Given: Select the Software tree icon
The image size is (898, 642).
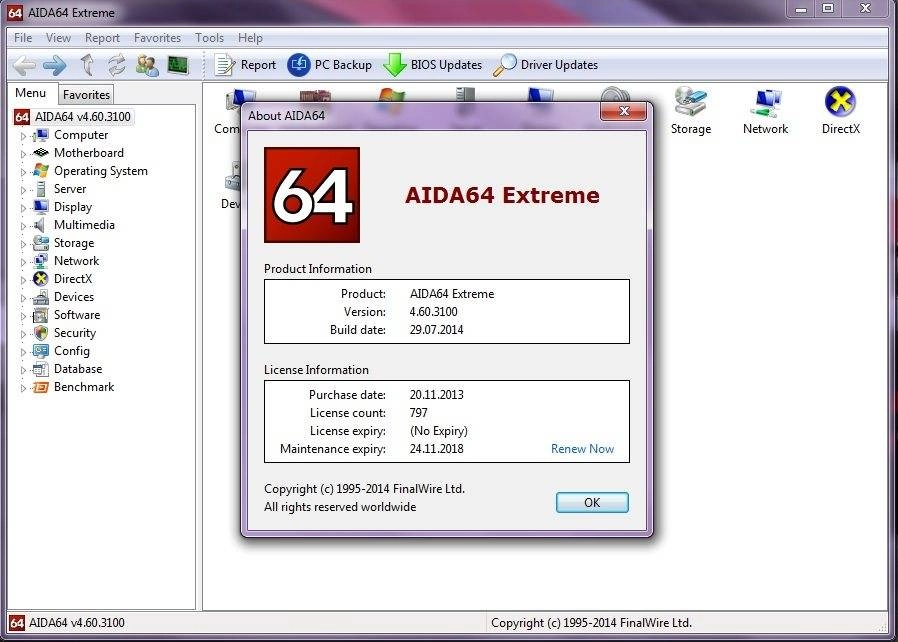Looking at the screenshot, I should (41, 315).
